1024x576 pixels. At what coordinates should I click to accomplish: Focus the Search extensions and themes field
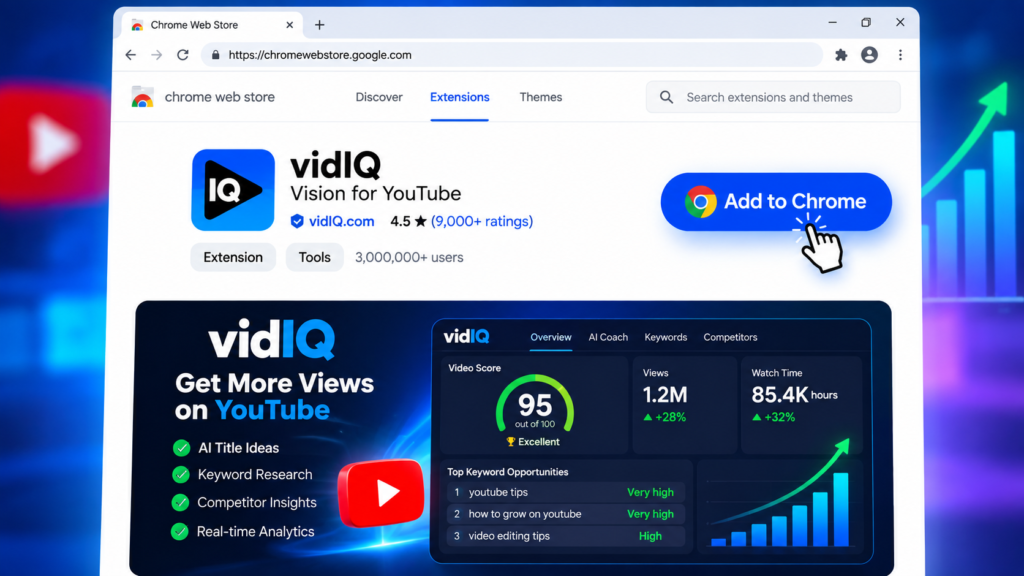click(773, 97)
